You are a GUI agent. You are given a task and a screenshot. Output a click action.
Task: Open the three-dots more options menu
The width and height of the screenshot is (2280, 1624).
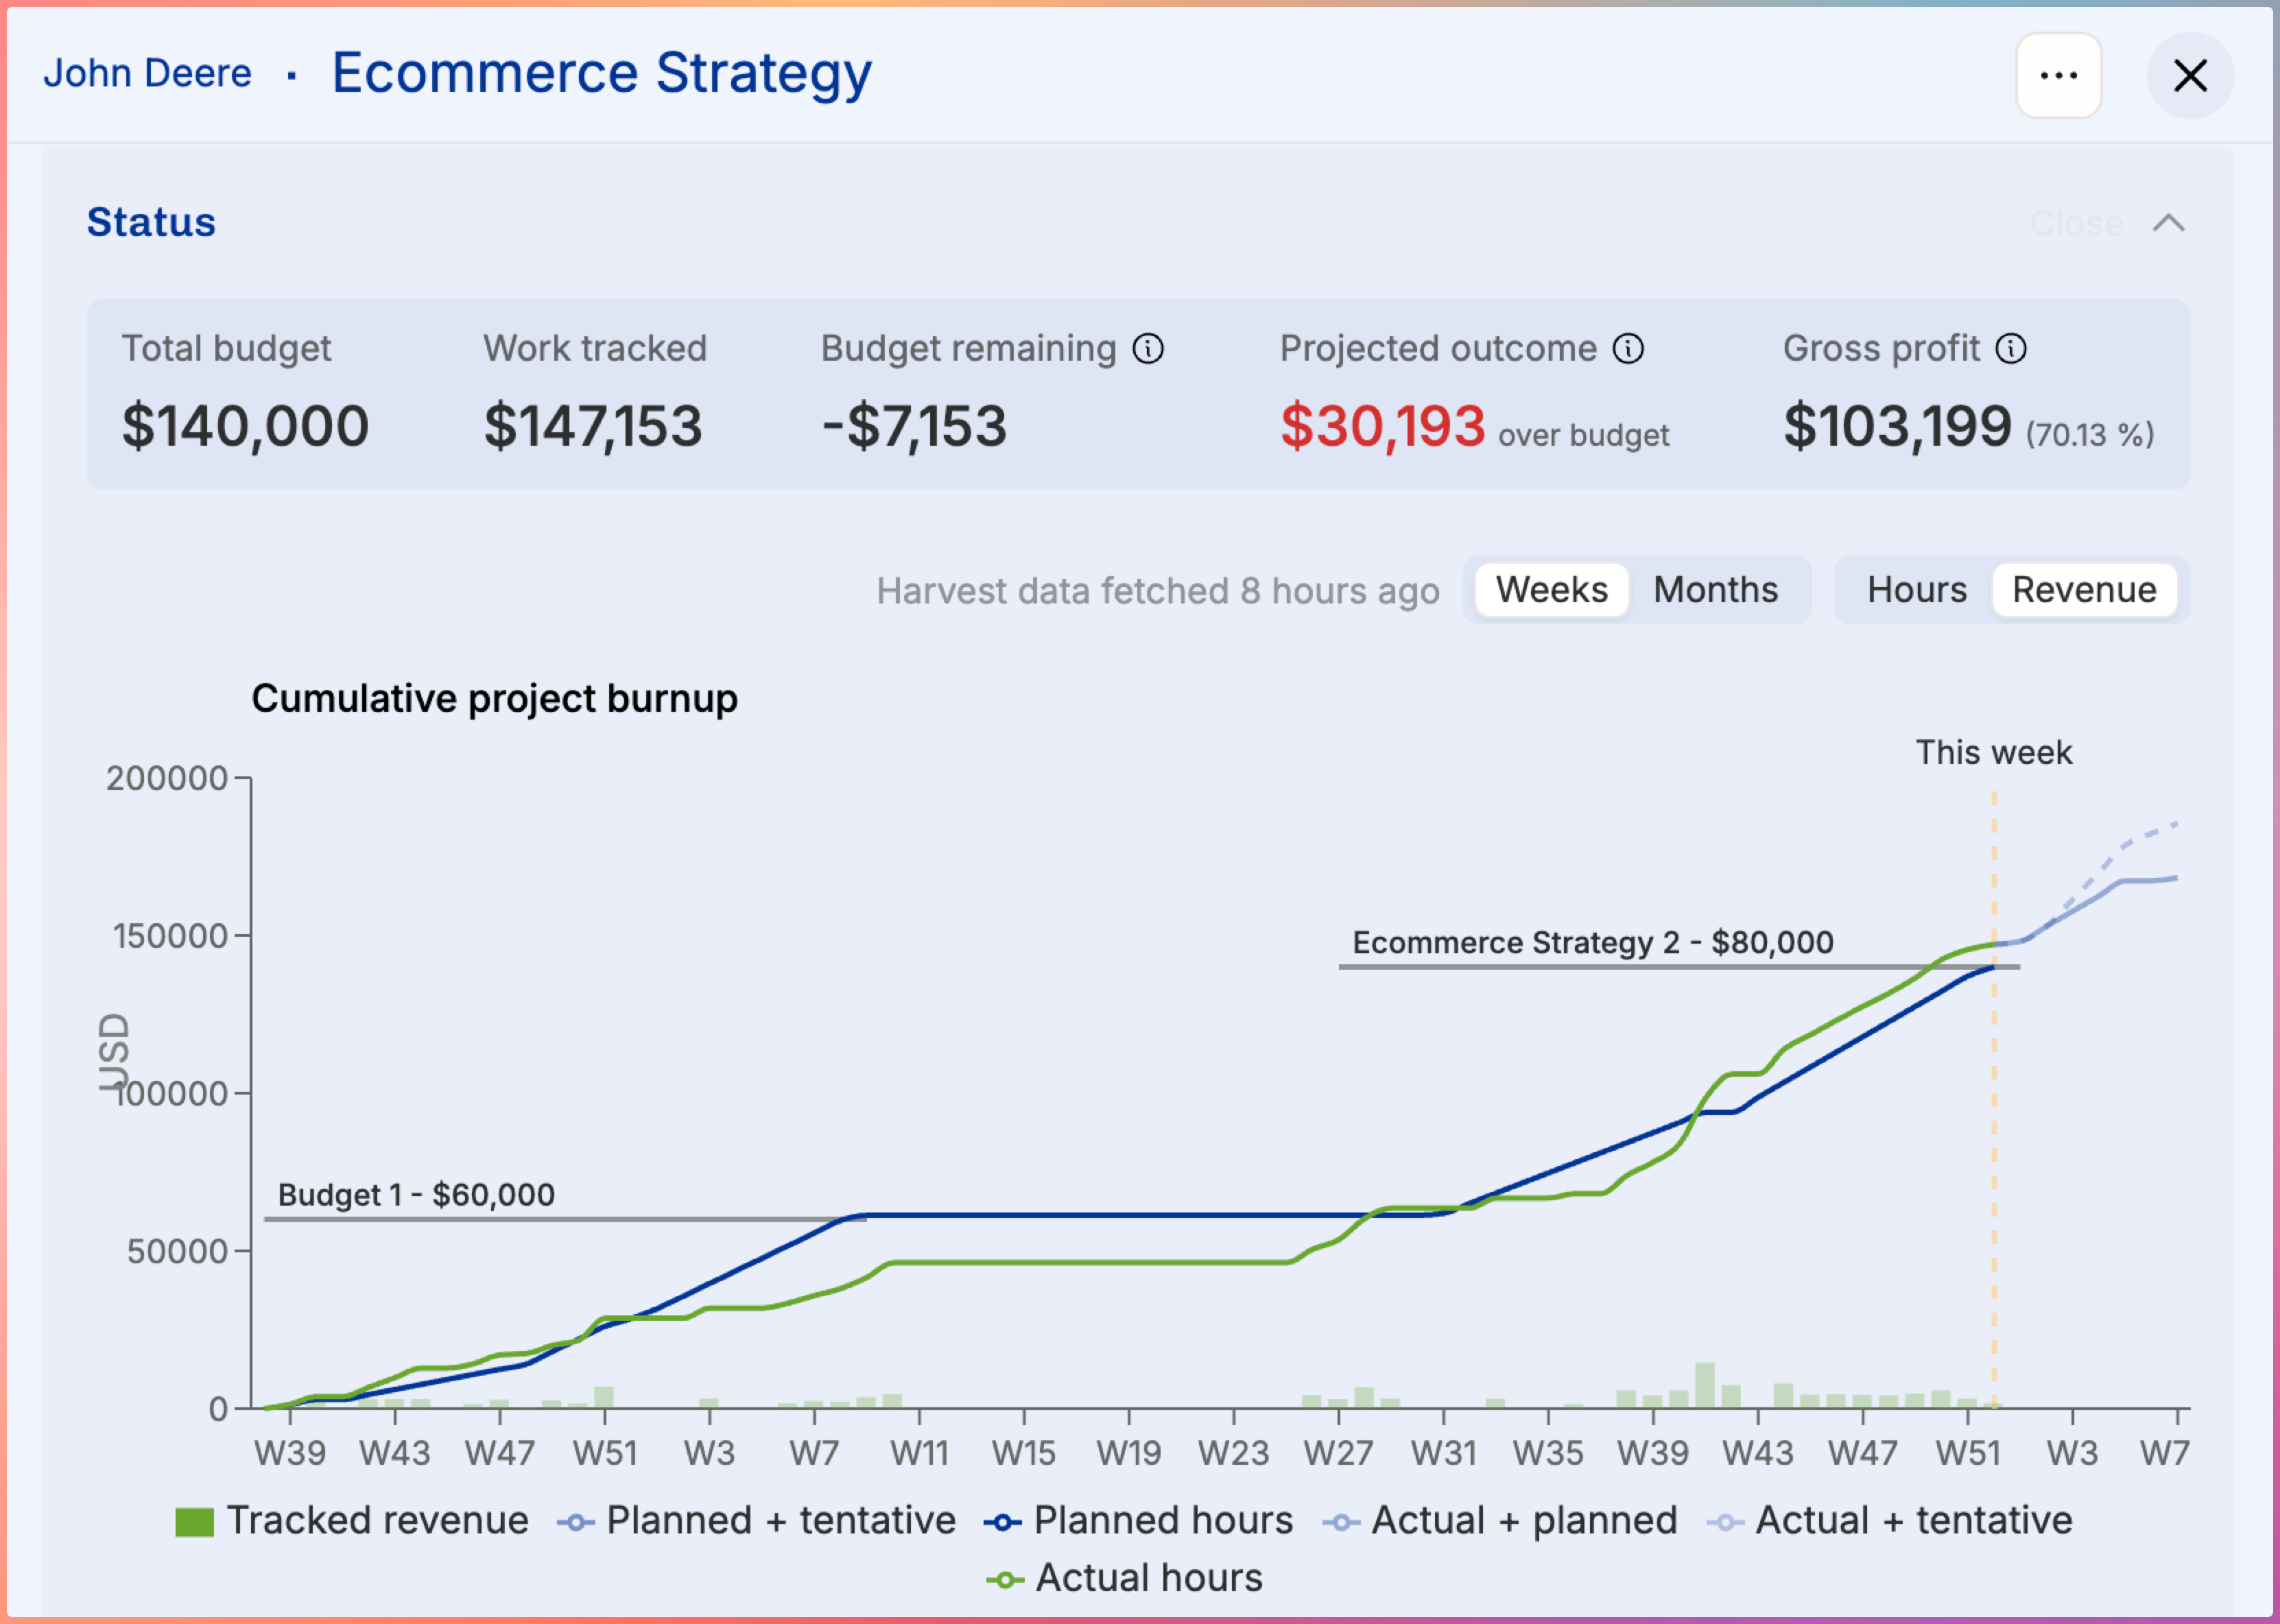coord(2058,75)
